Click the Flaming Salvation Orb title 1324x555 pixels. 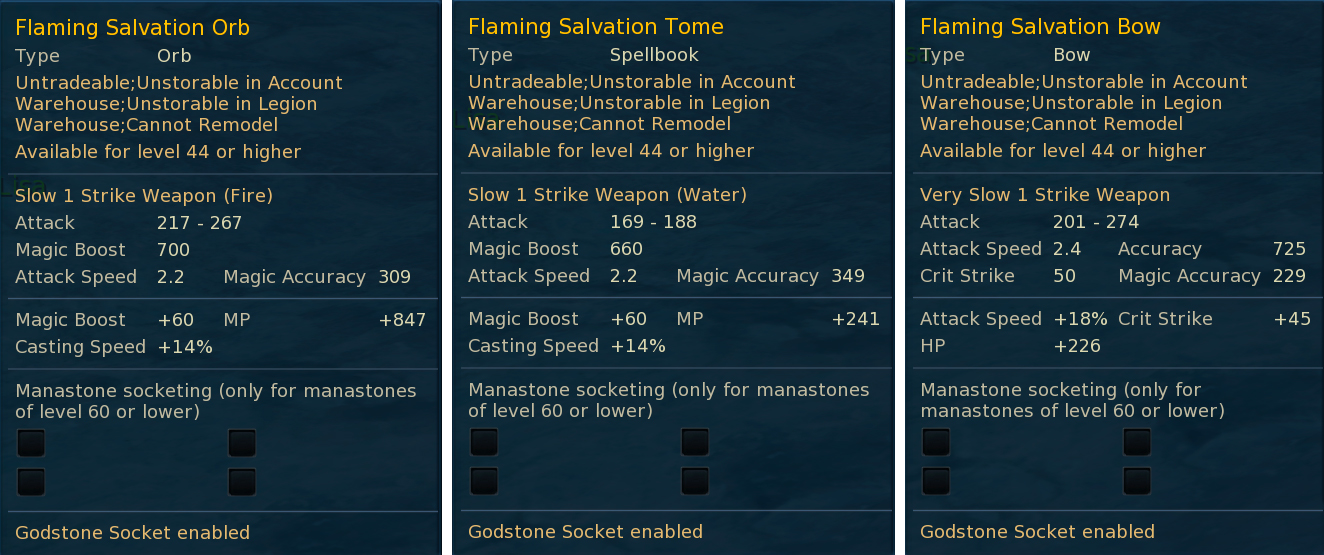click(133, 27)
